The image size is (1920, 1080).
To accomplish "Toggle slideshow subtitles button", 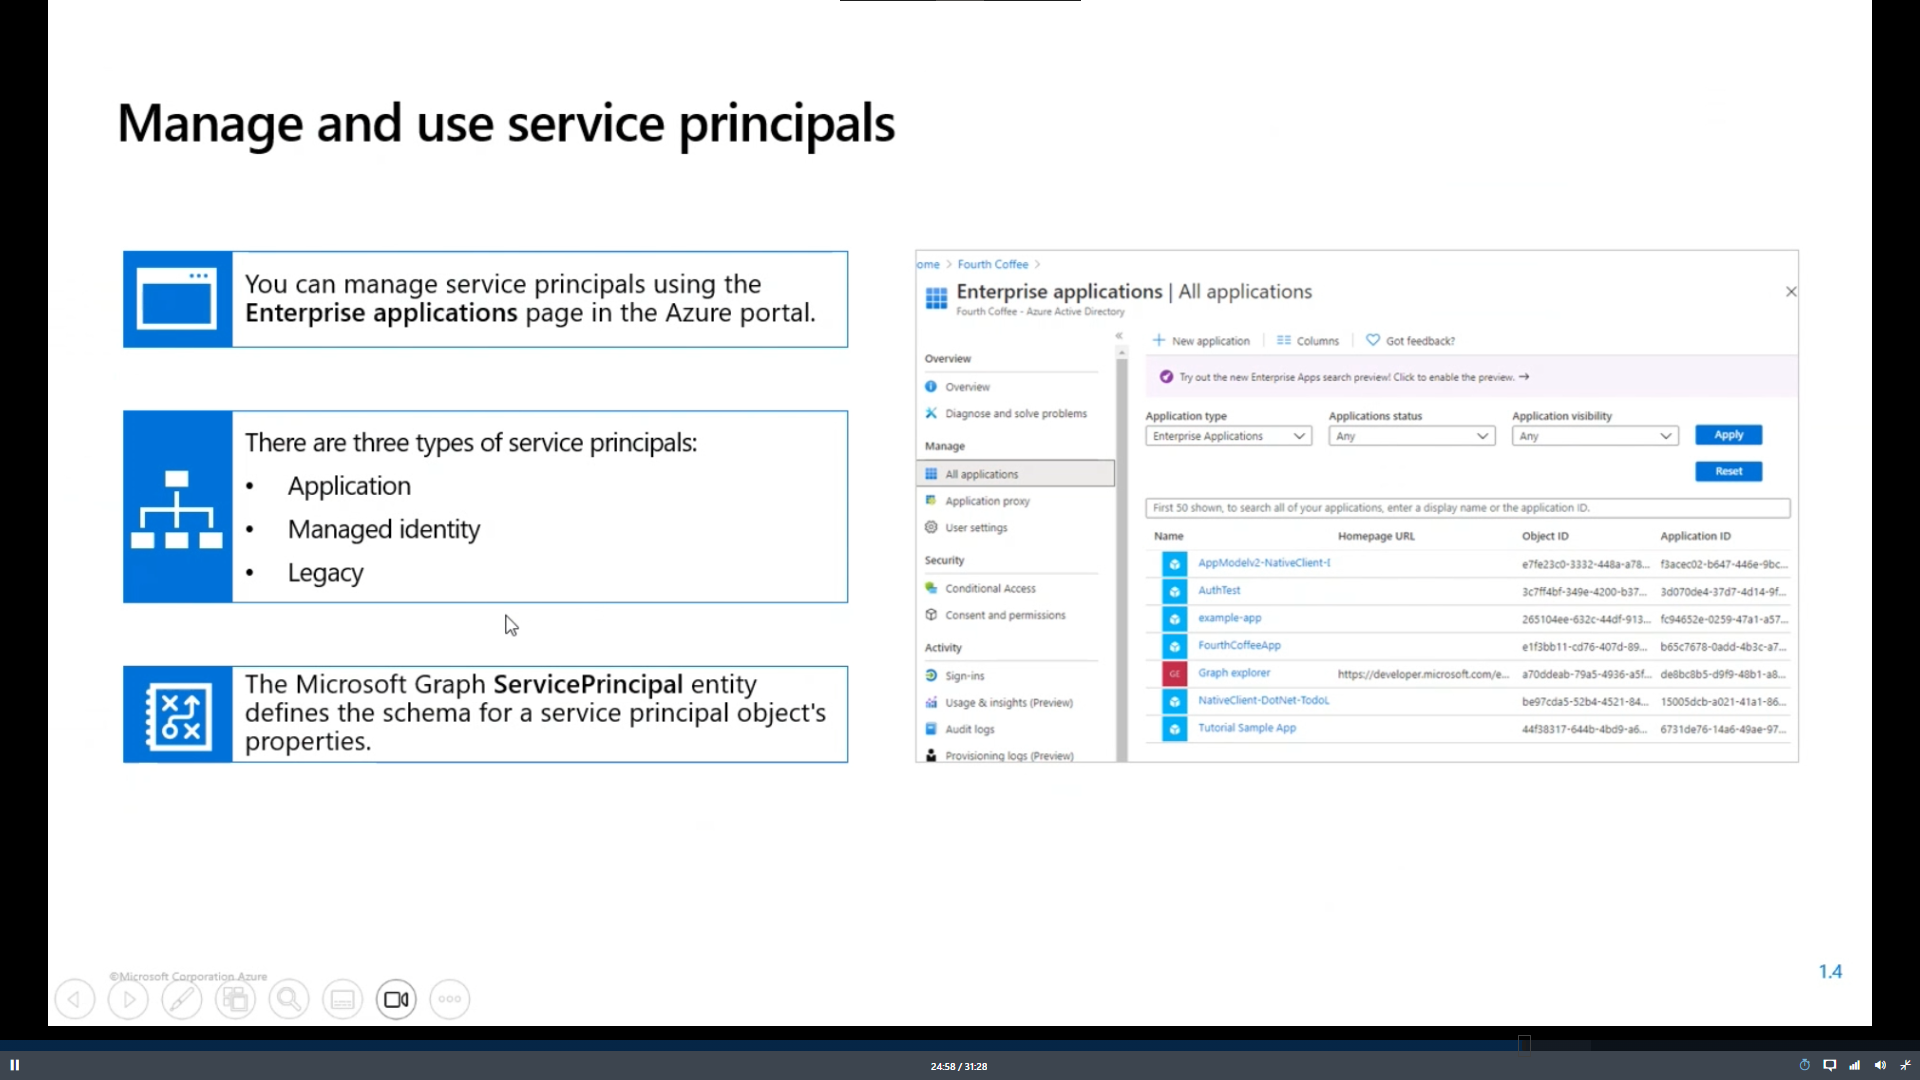I will click(x=342, y=999).
